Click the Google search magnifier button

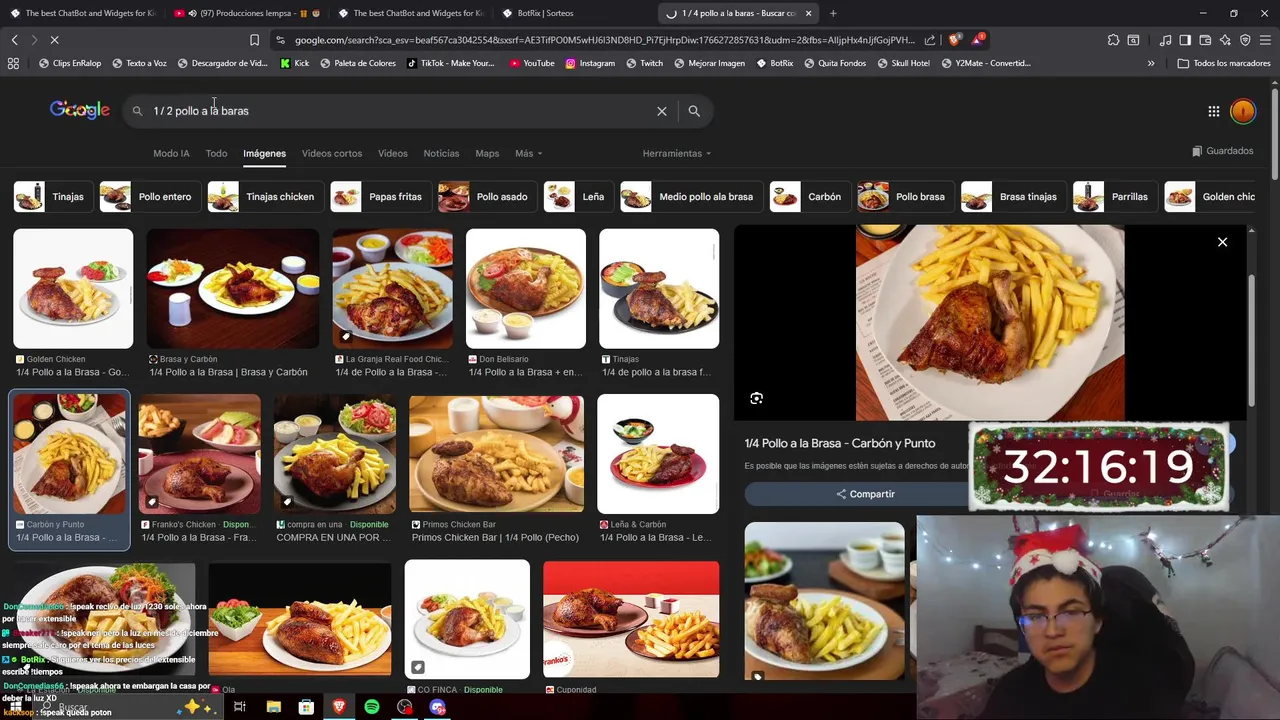pyautogui.click(x=694, y=111)
